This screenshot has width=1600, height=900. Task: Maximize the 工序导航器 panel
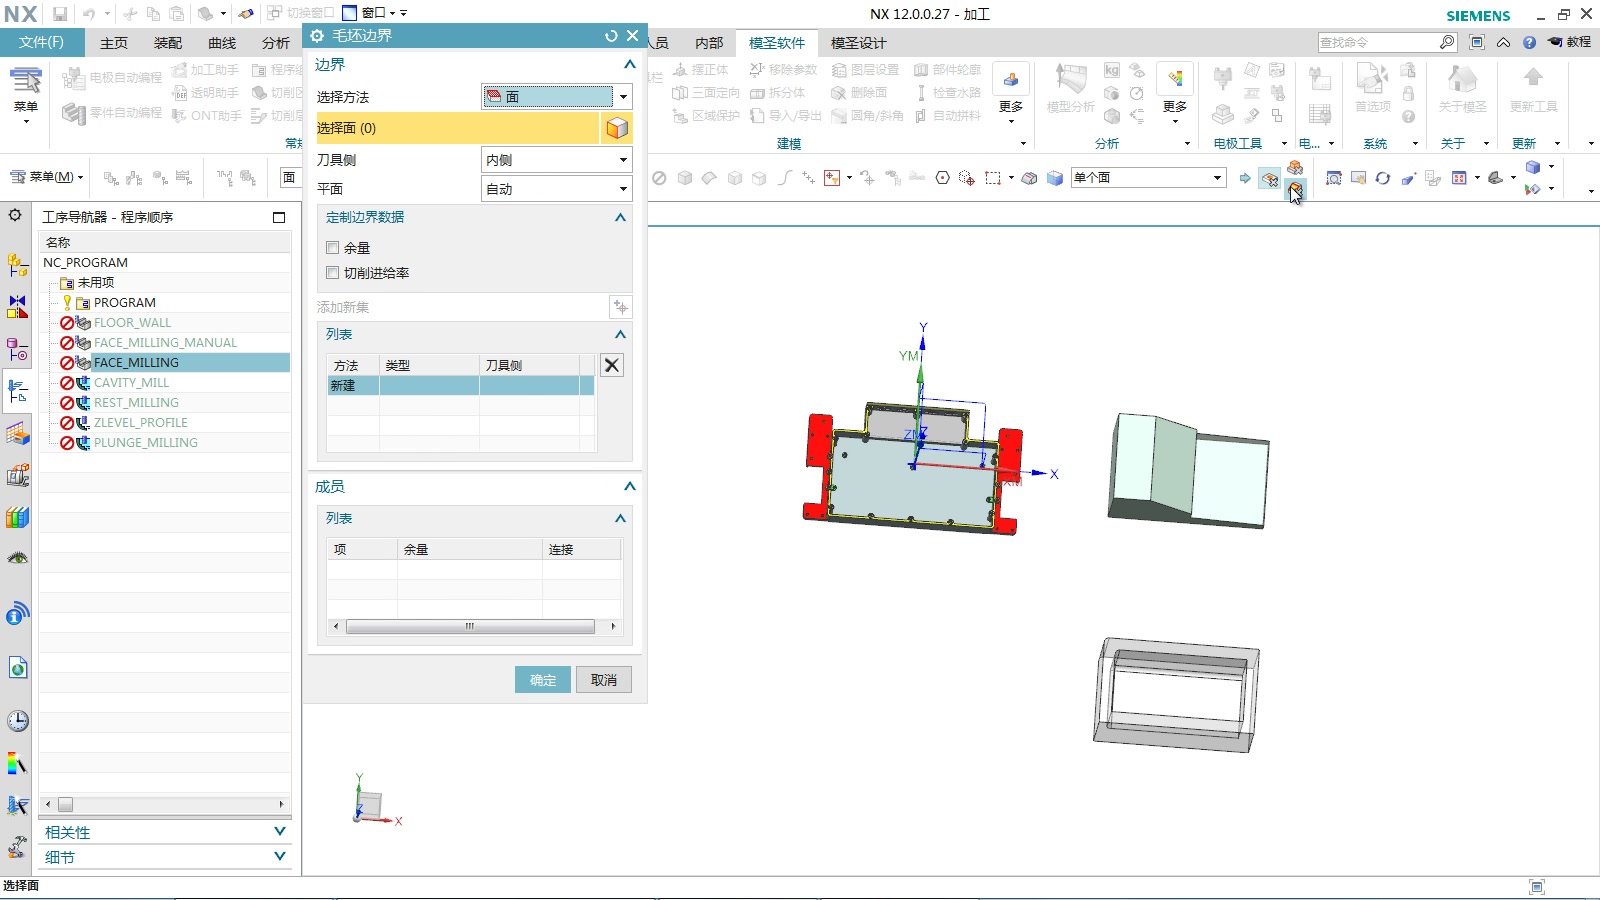(x=279, y=217)
